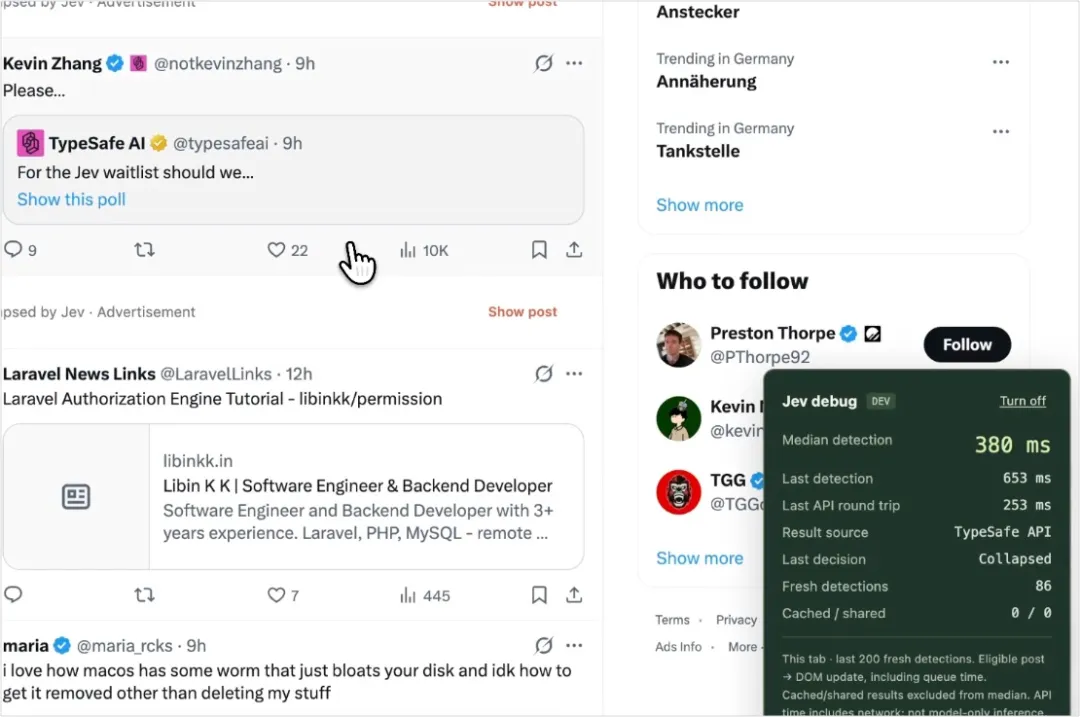Turn off the Jev debug panel

1022,401
